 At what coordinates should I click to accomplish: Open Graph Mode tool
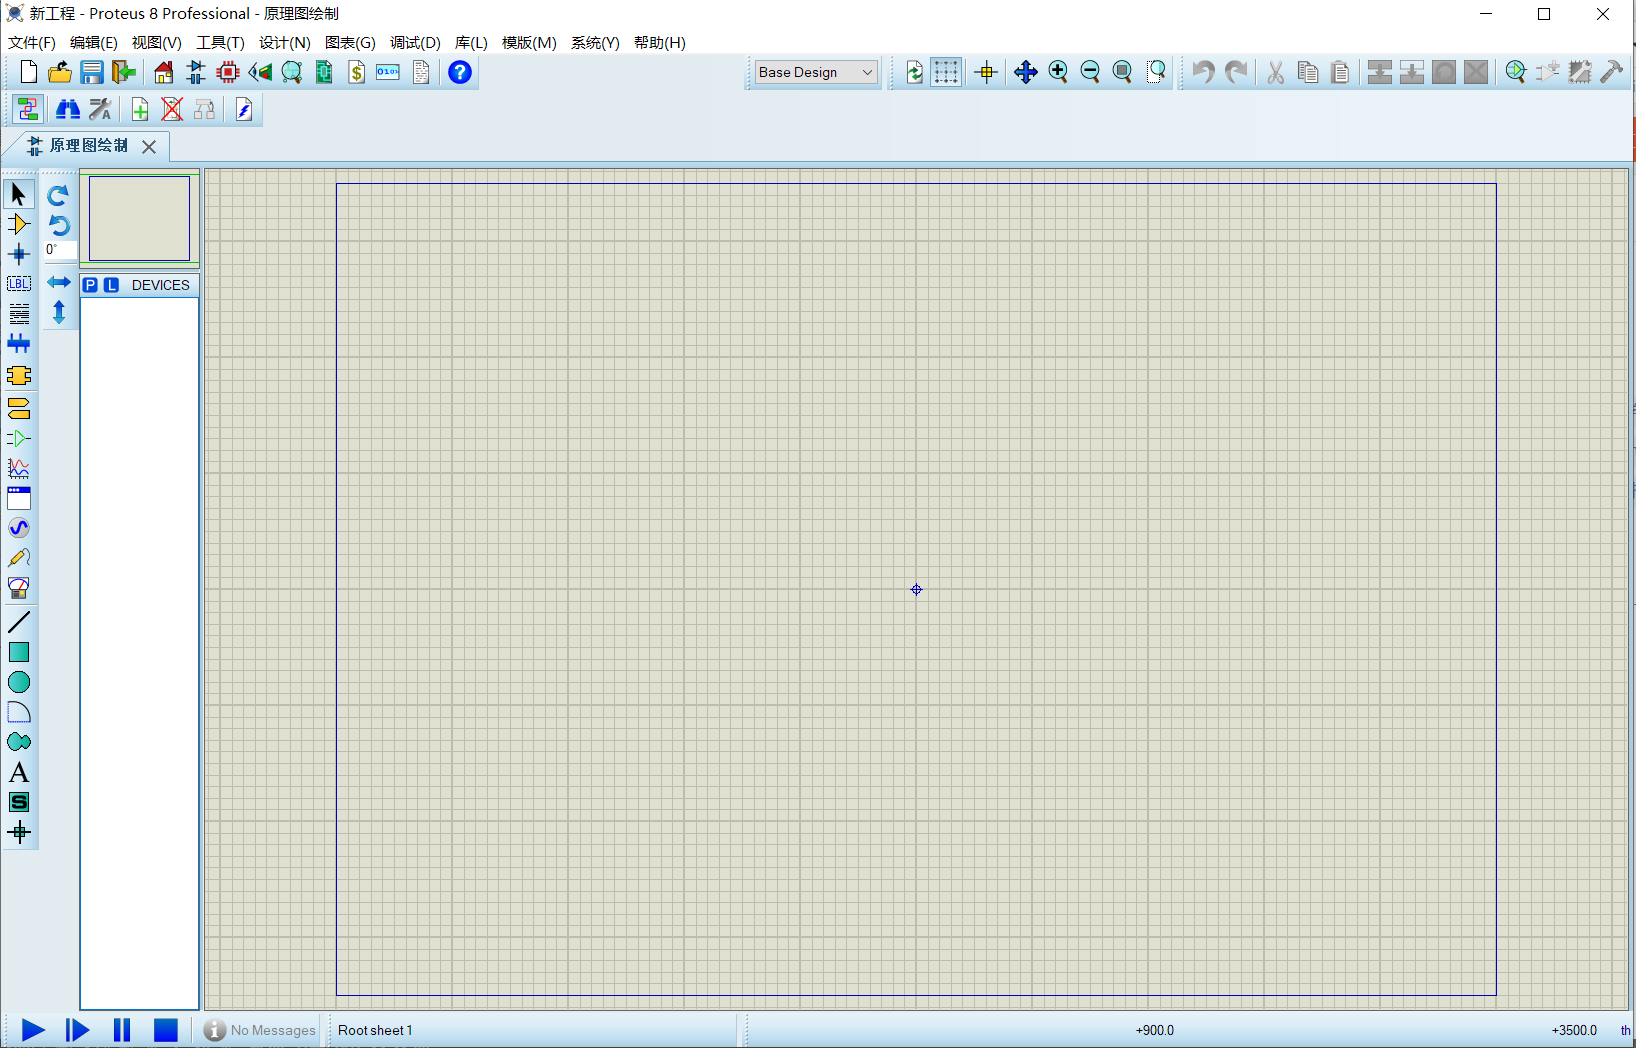(19, 468)
